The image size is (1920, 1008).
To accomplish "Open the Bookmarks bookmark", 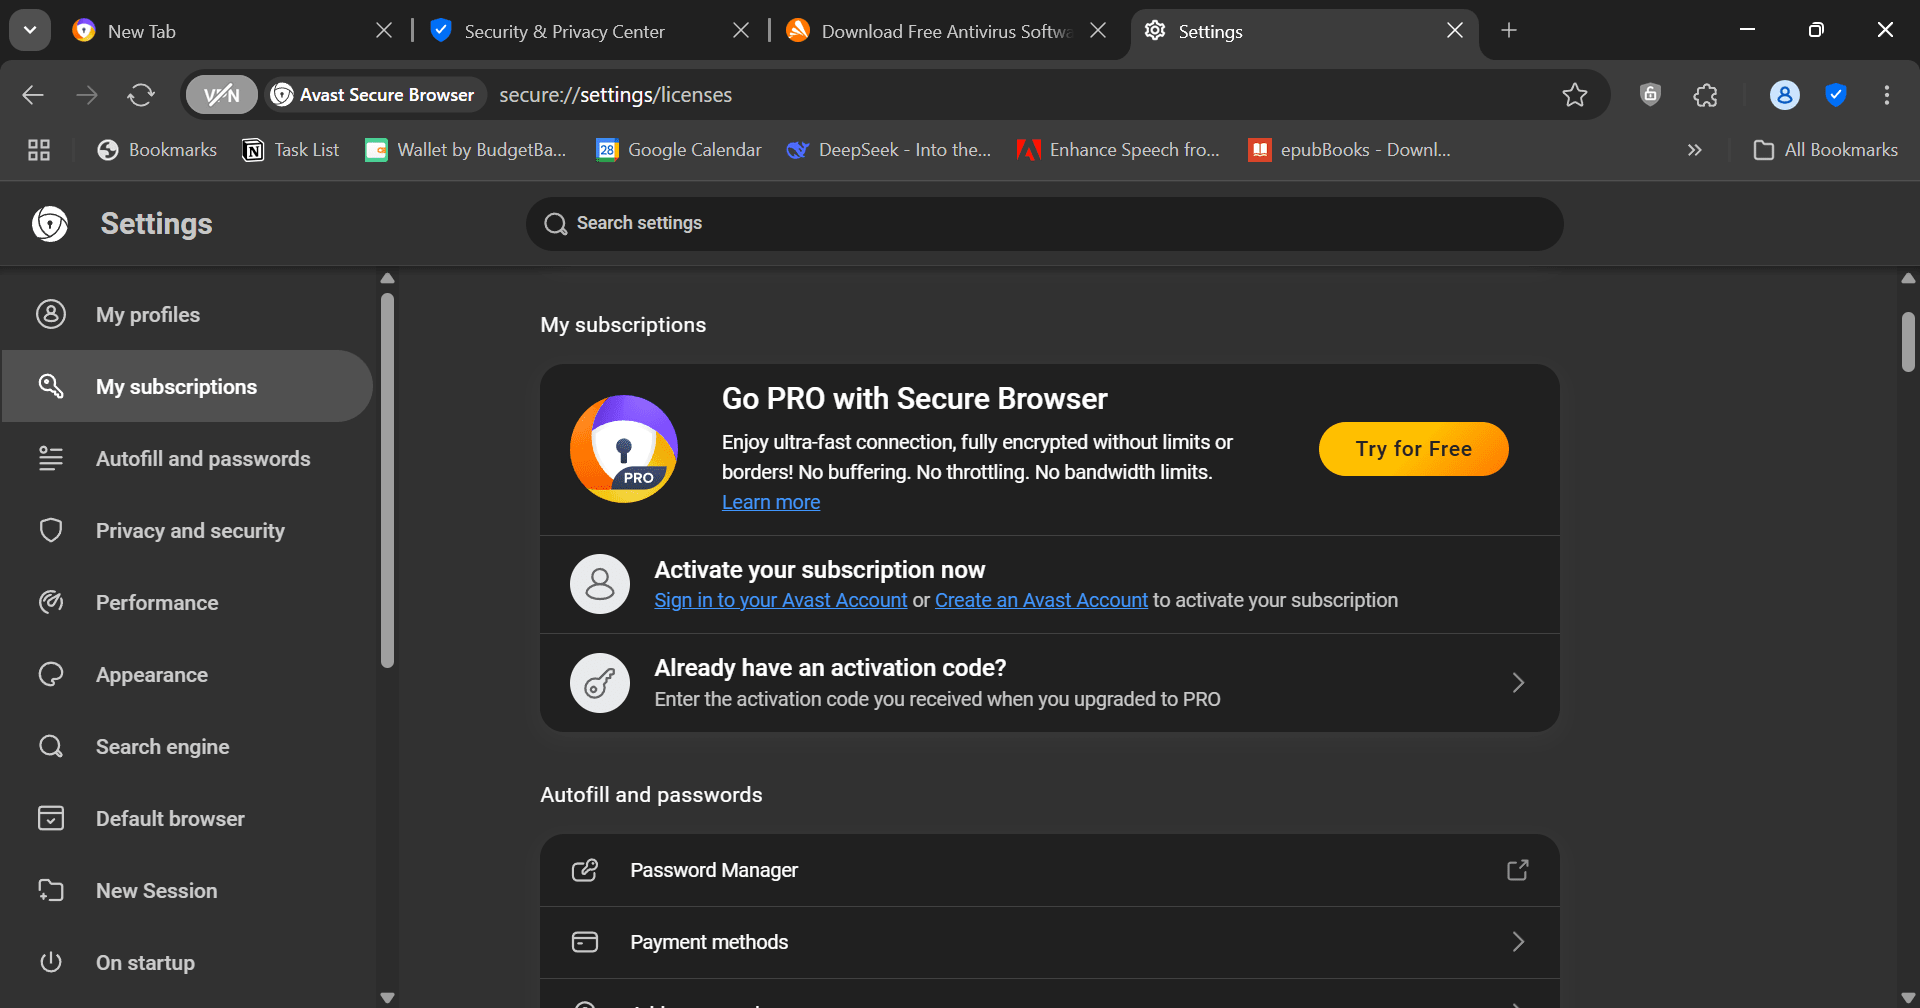I will (x=156, y=150).
